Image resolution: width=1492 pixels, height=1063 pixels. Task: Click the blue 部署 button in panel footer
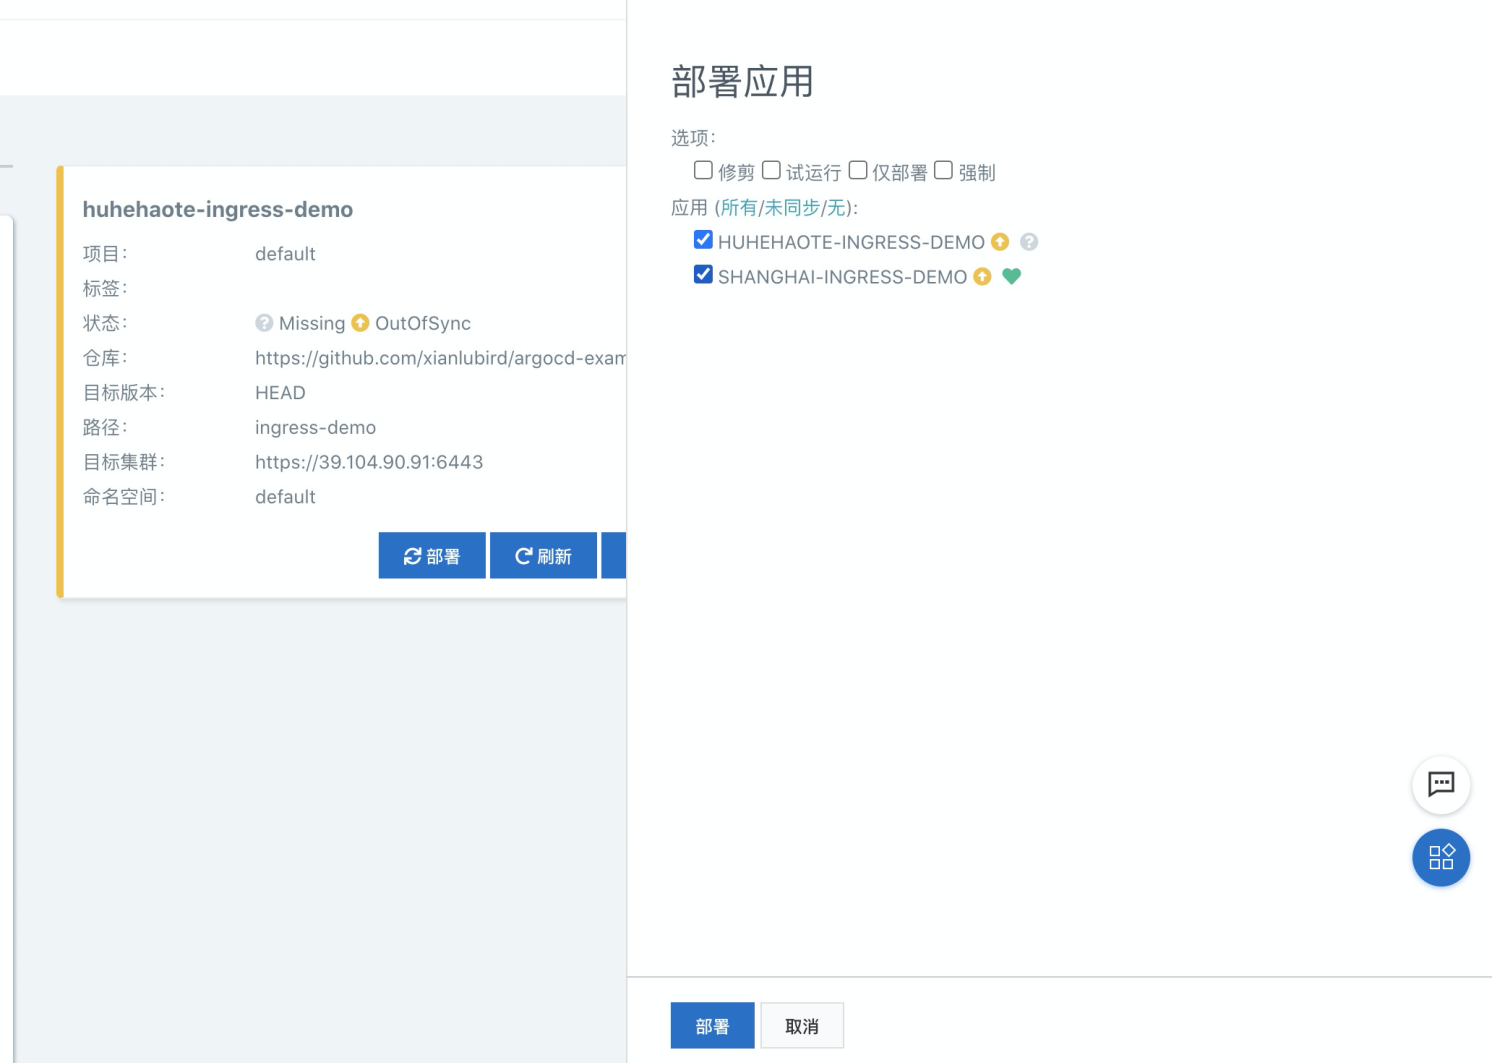pyautogui.click(x=712, y=1026)
